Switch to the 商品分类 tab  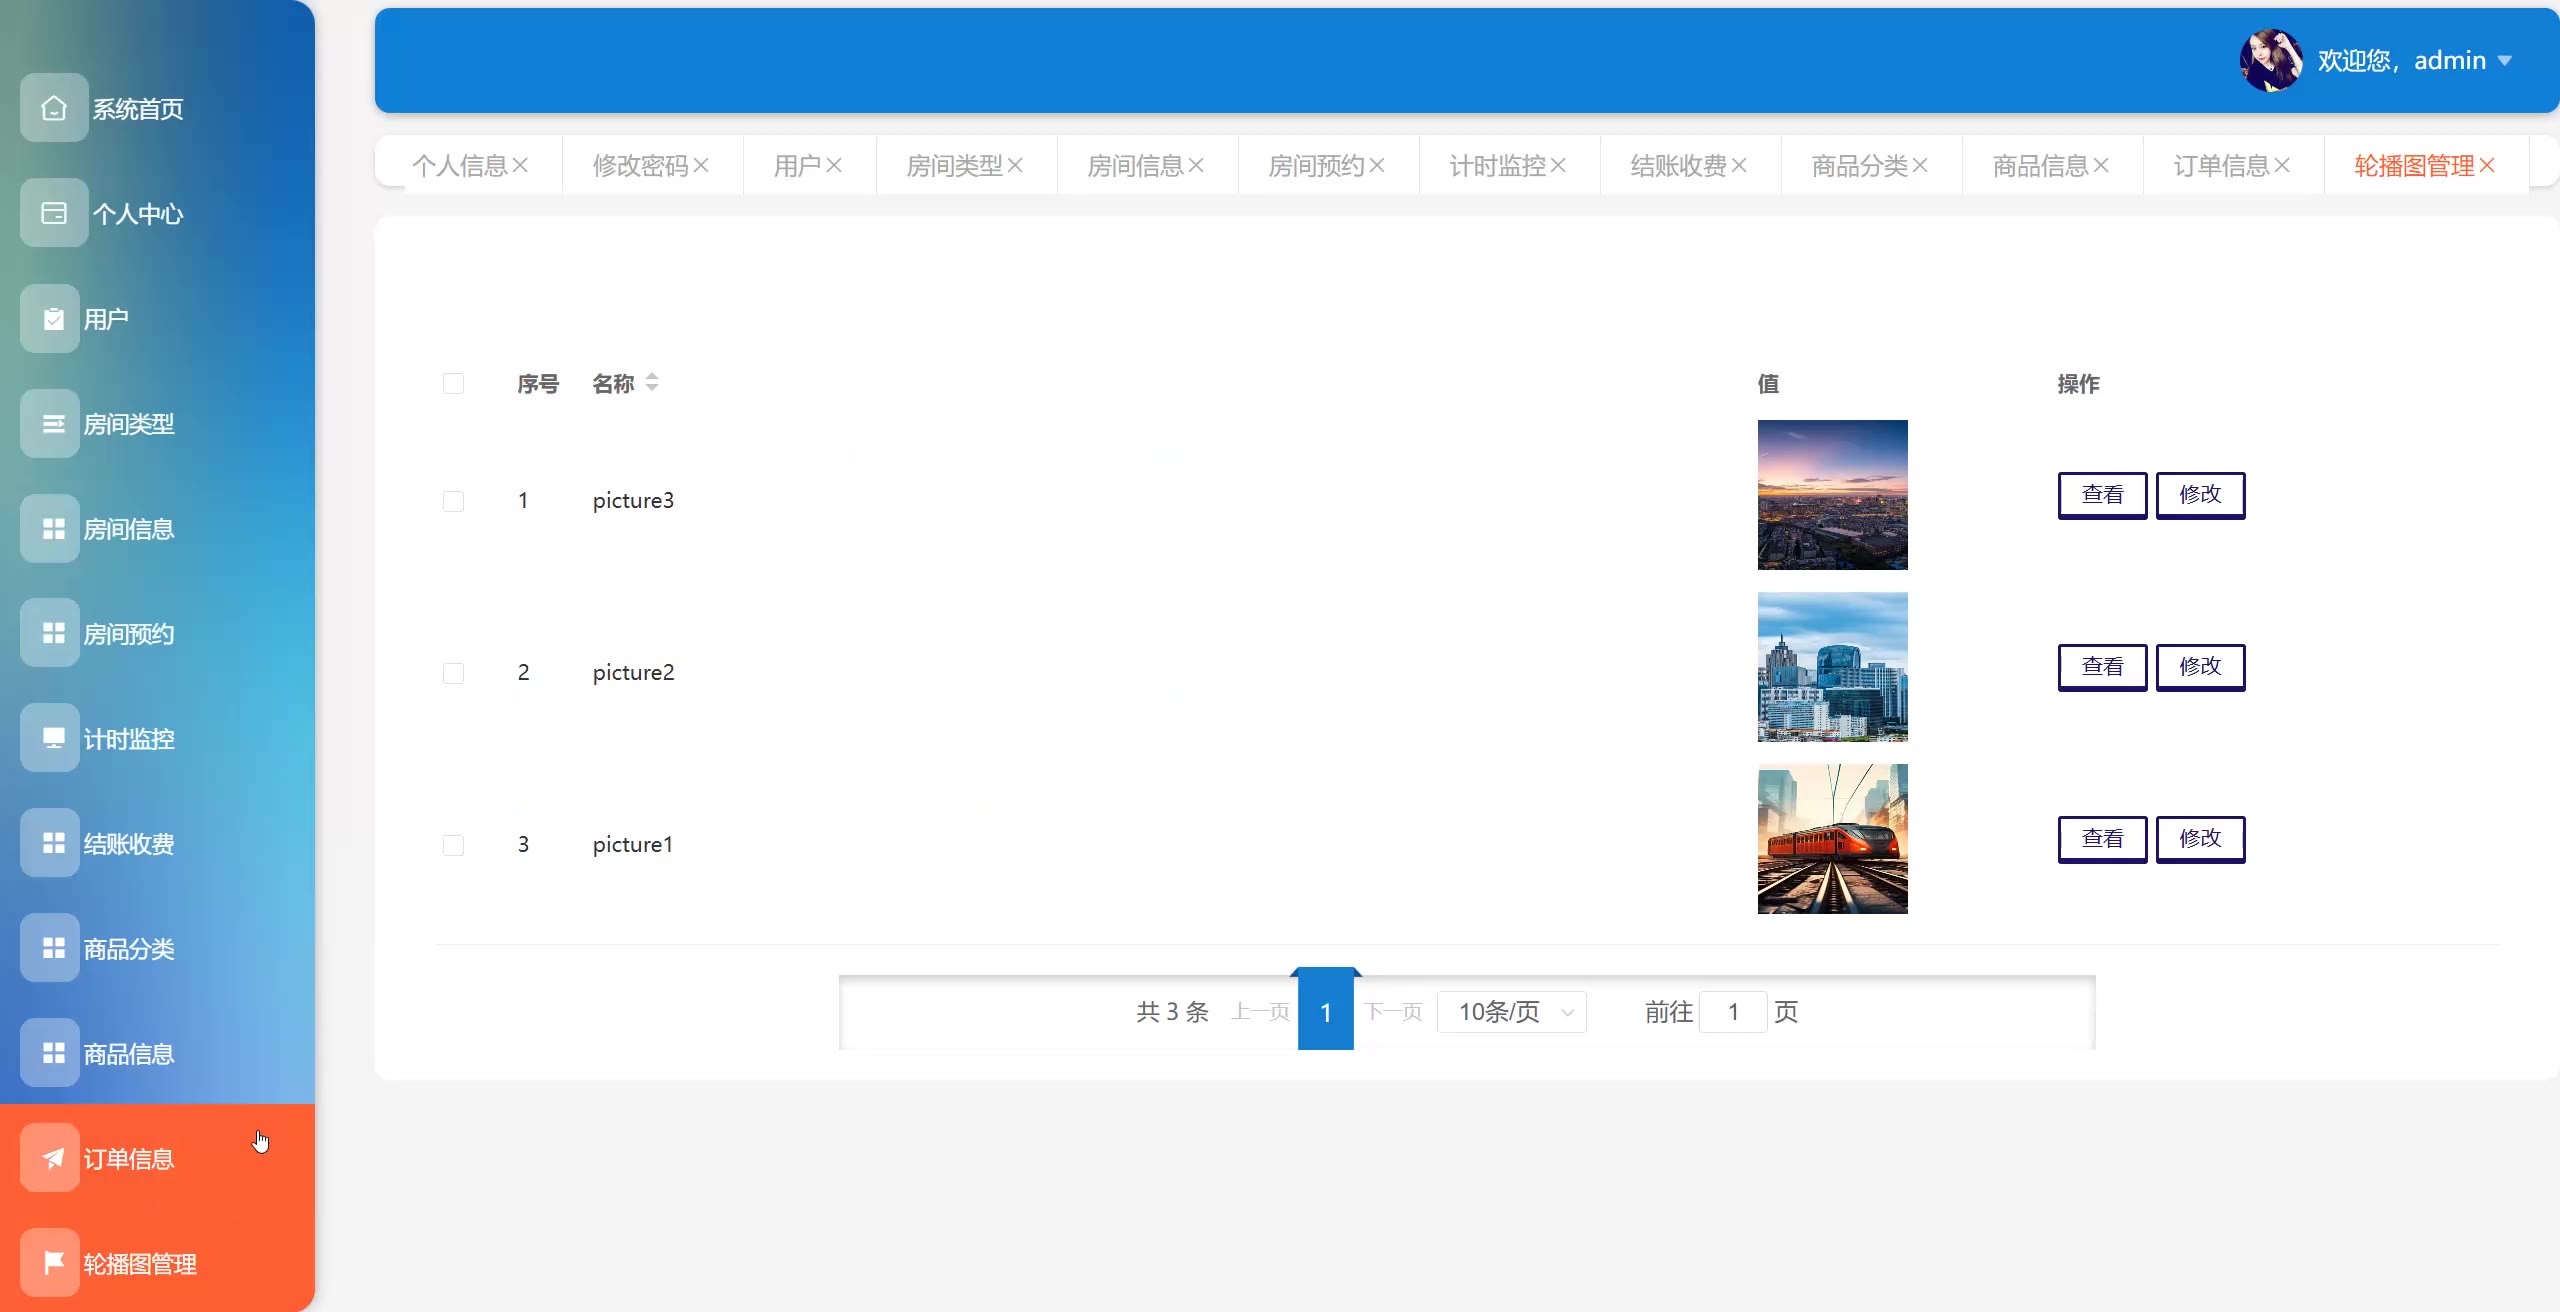(x=1859, y=165)
